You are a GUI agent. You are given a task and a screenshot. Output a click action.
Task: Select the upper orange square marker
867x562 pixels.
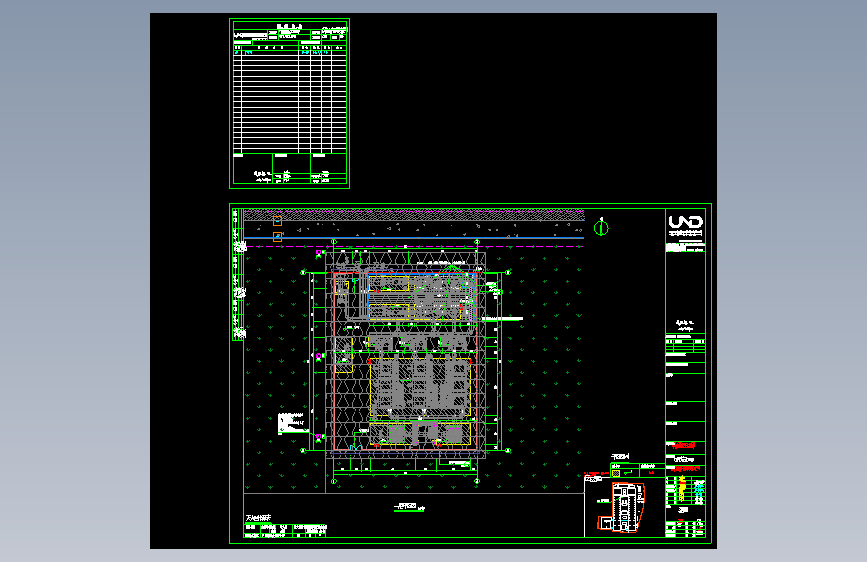coord(278,221)
